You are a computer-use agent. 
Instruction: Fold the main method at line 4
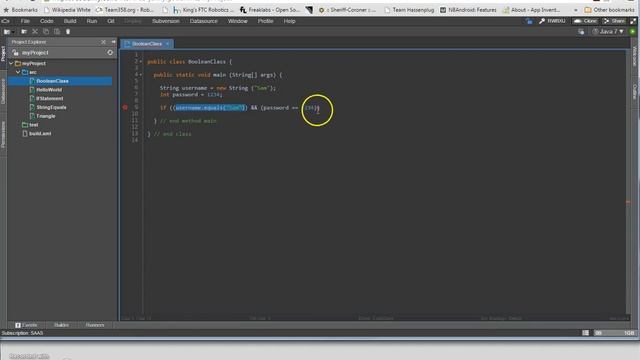click(141, 75)
